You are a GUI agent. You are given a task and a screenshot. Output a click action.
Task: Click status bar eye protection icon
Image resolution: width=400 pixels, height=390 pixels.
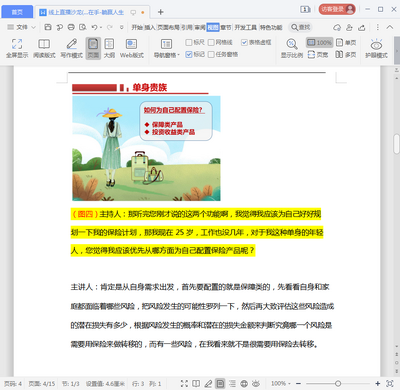click(256, 384)
